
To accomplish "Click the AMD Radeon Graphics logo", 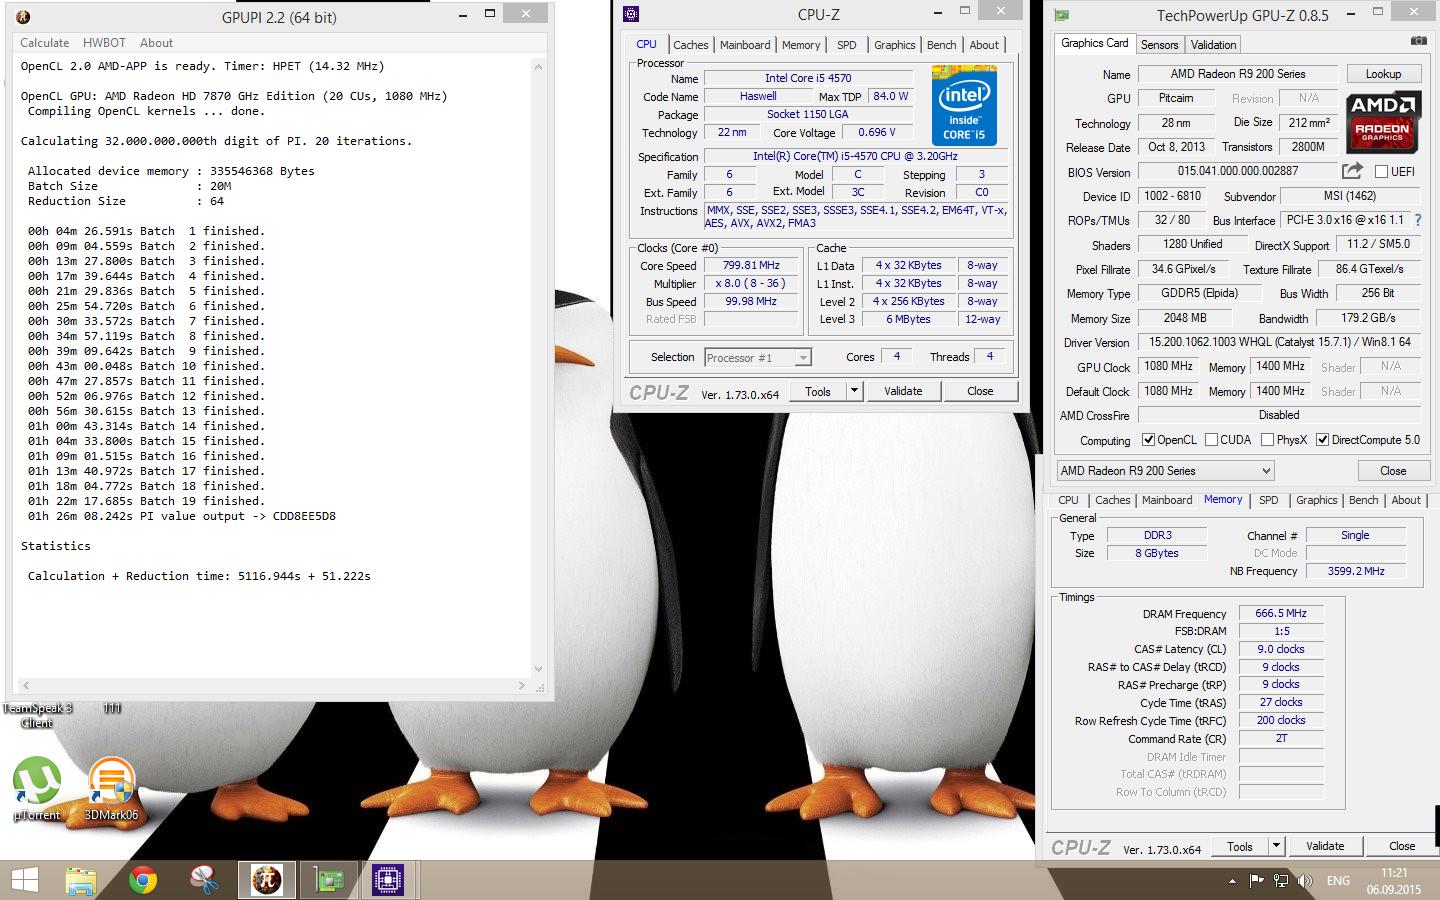I will 1383,122.
